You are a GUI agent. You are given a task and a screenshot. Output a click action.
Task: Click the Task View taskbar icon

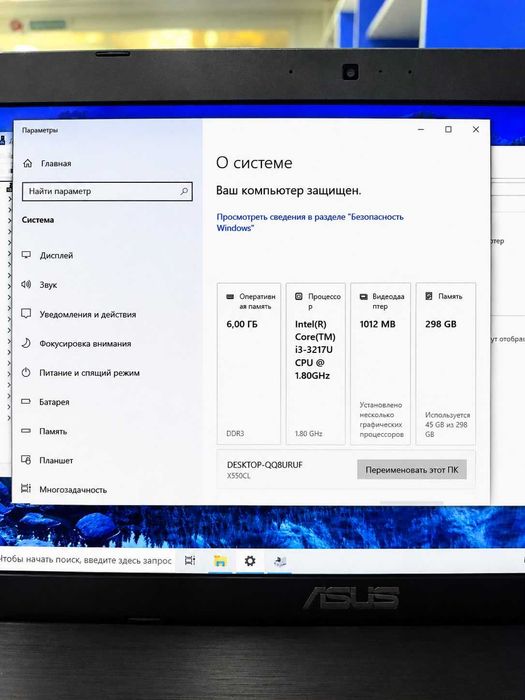[x=190, y=561]
